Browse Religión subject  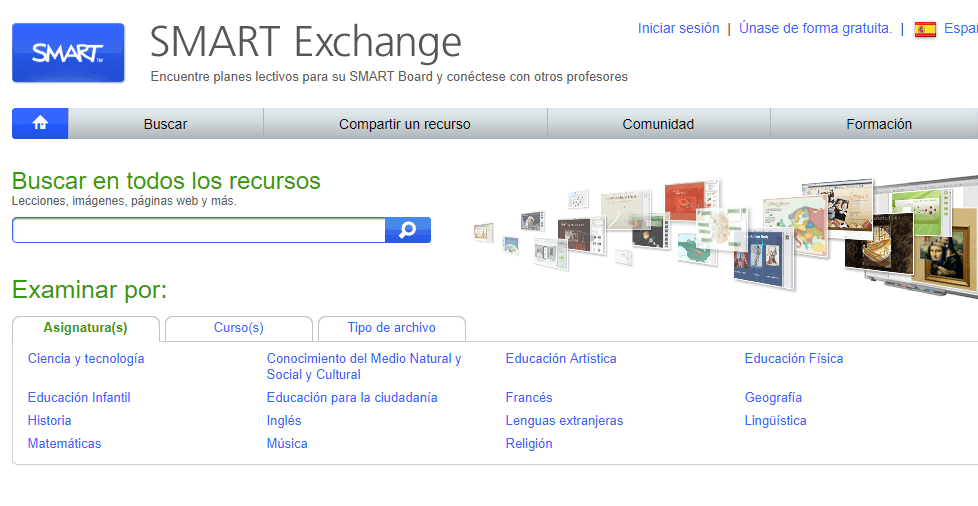coord(529,444)
